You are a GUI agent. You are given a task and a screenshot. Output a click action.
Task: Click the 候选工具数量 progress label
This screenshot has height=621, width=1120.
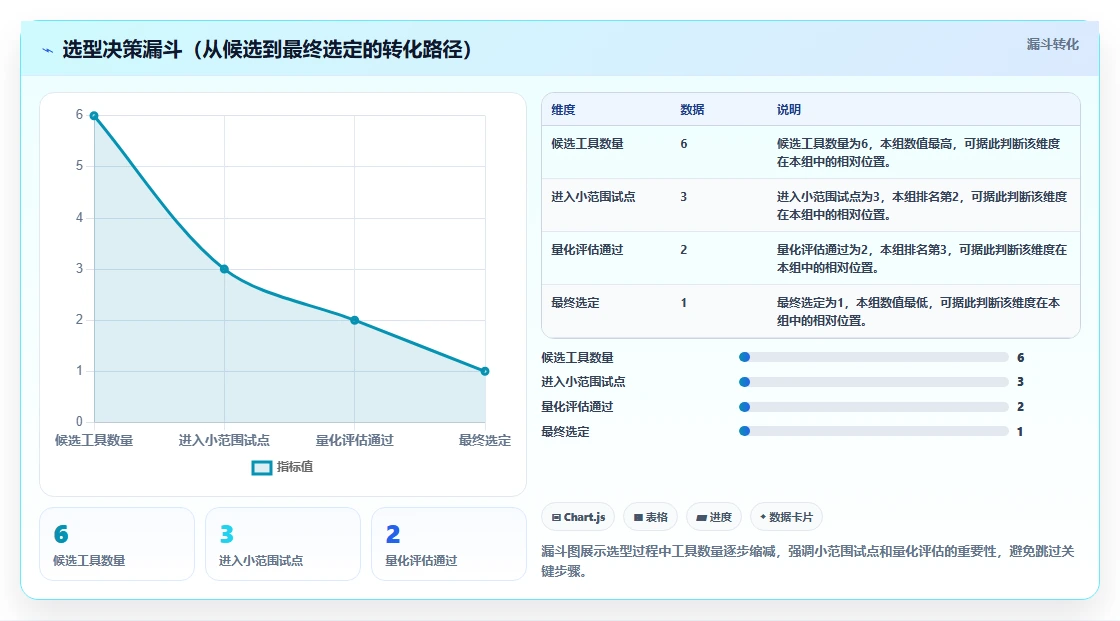[577, 357]
